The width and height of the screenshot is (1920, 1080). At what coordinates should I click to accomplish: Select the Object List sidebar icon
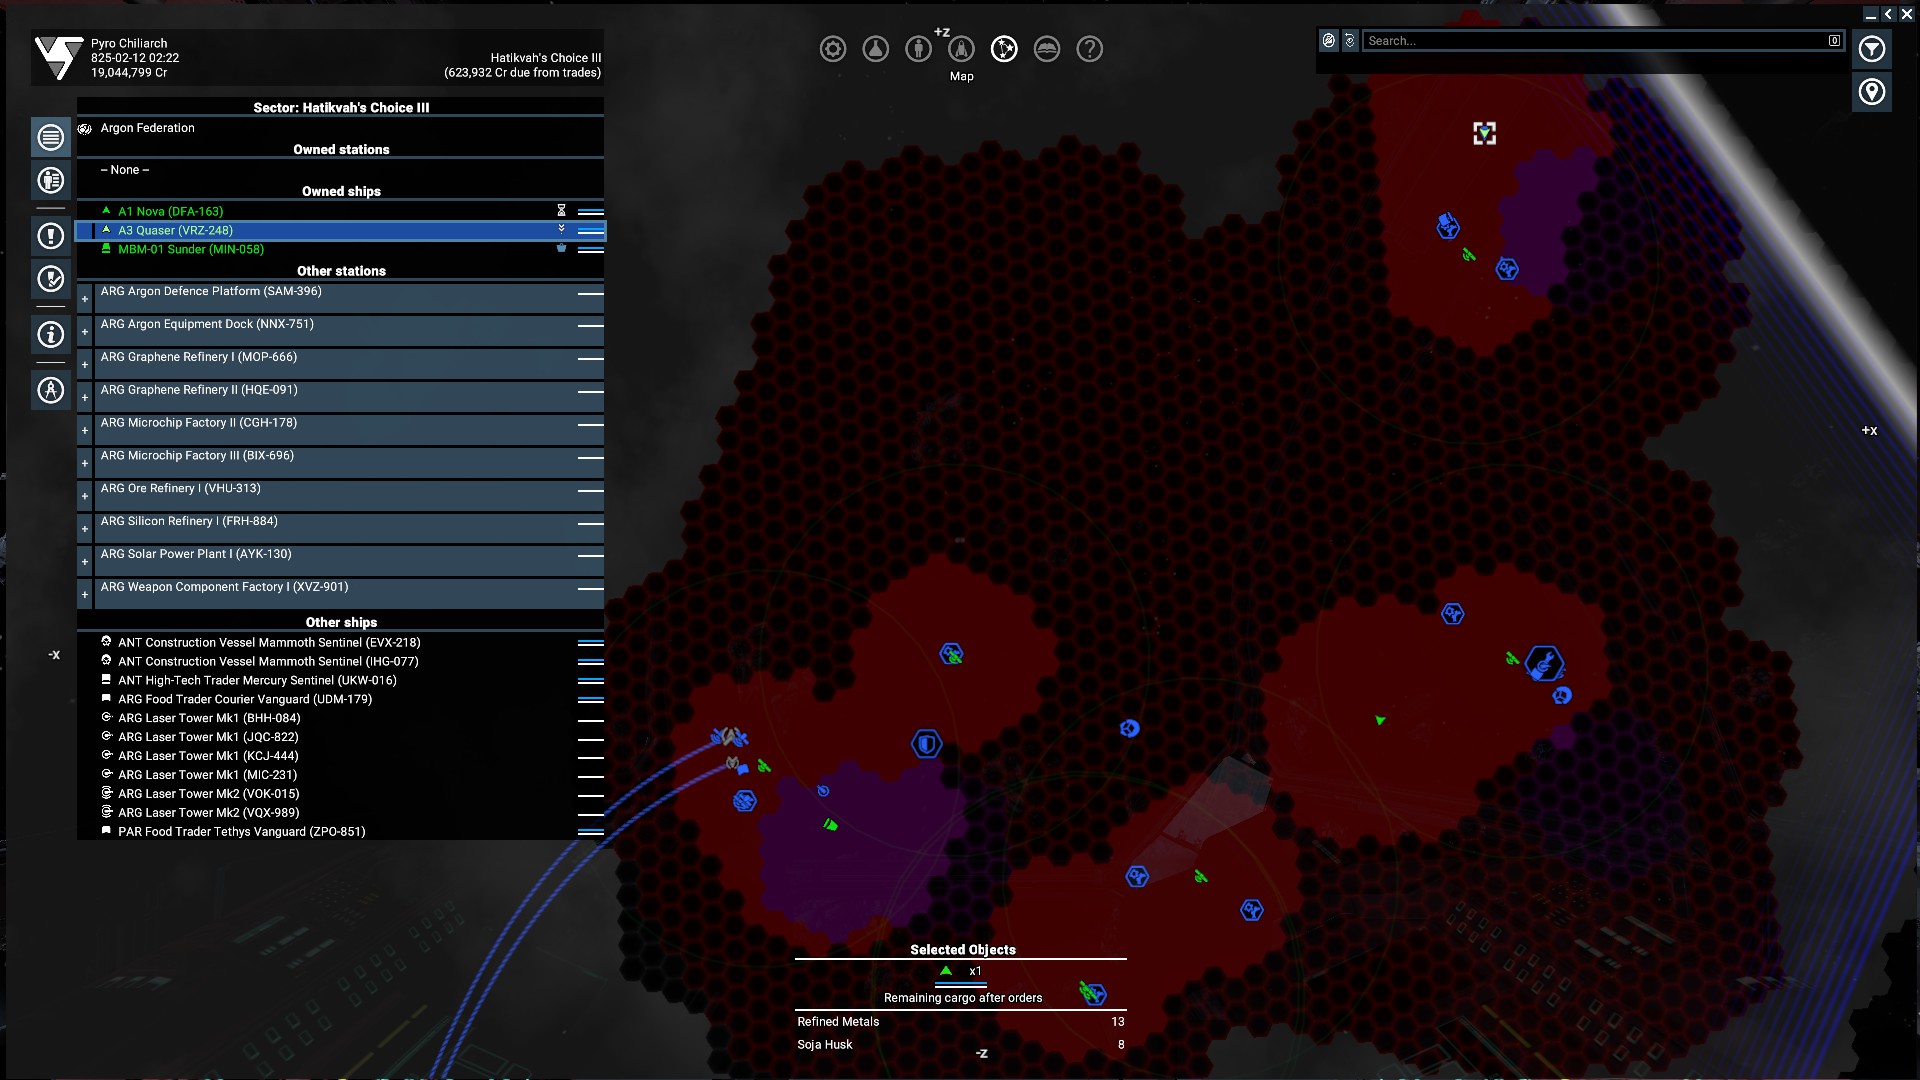point(51,137)
